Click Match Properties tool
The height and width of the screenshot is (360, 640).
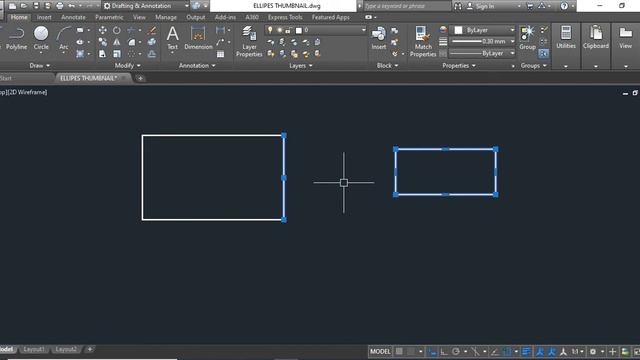[423, 41]
